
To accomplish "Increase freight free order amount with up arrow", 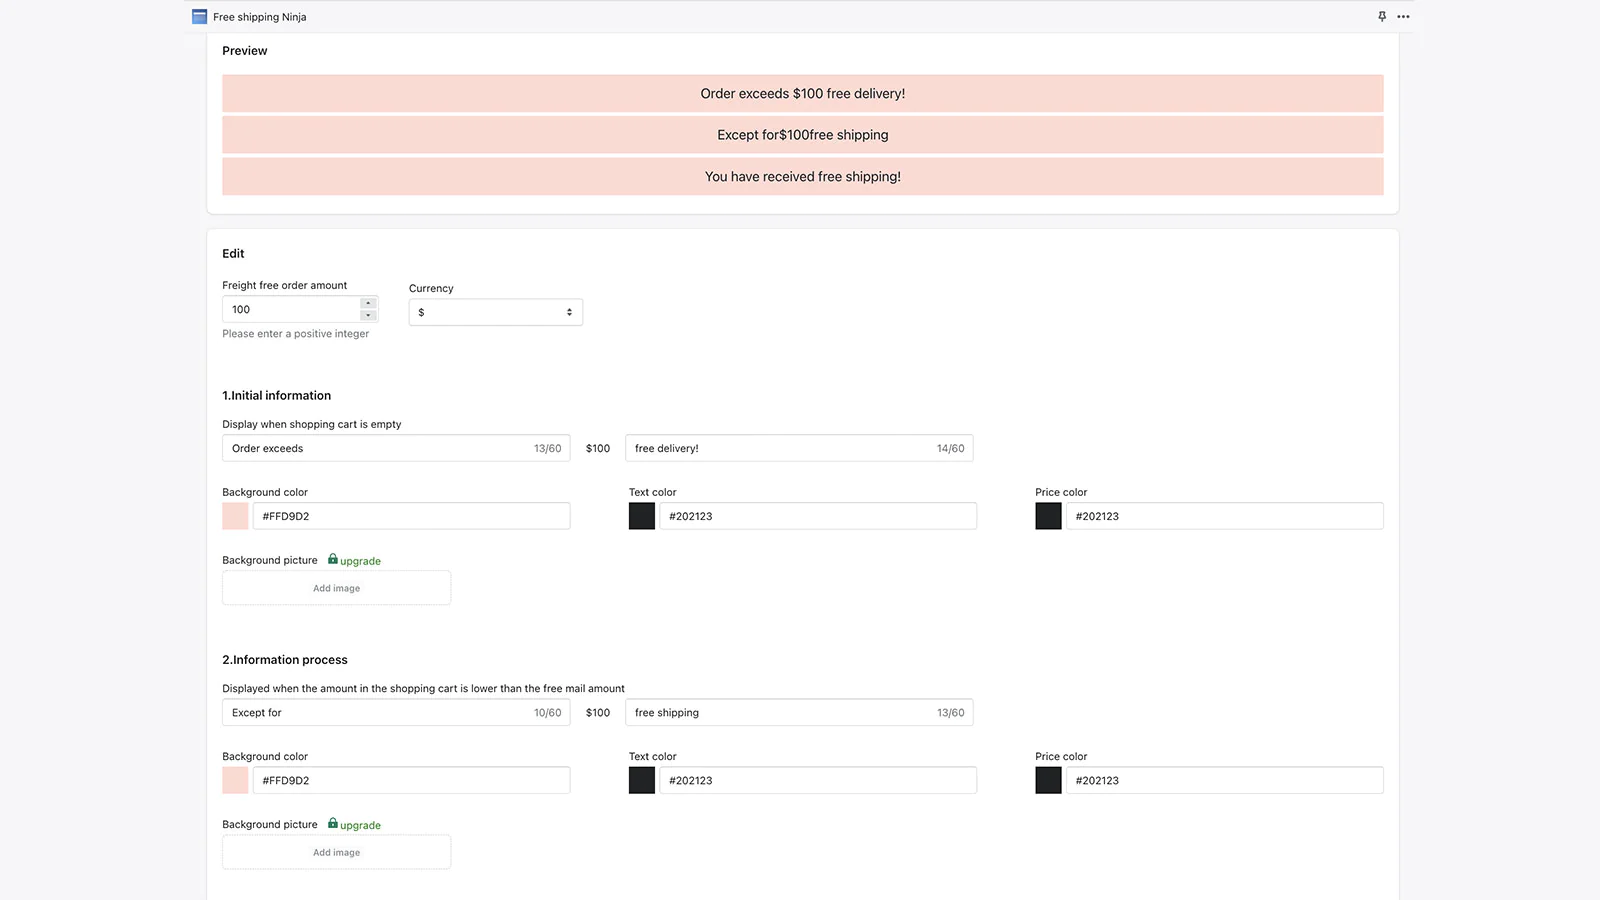I will click(x=368, y=303).
